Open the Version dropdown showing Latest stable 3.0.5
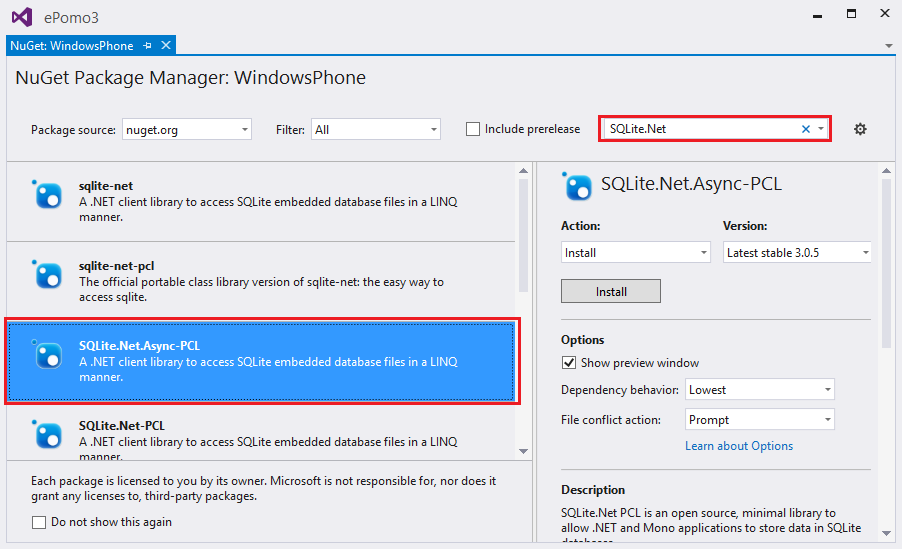Screen dimensions: 902x549 pyautogui.click(x=797, y=253)
